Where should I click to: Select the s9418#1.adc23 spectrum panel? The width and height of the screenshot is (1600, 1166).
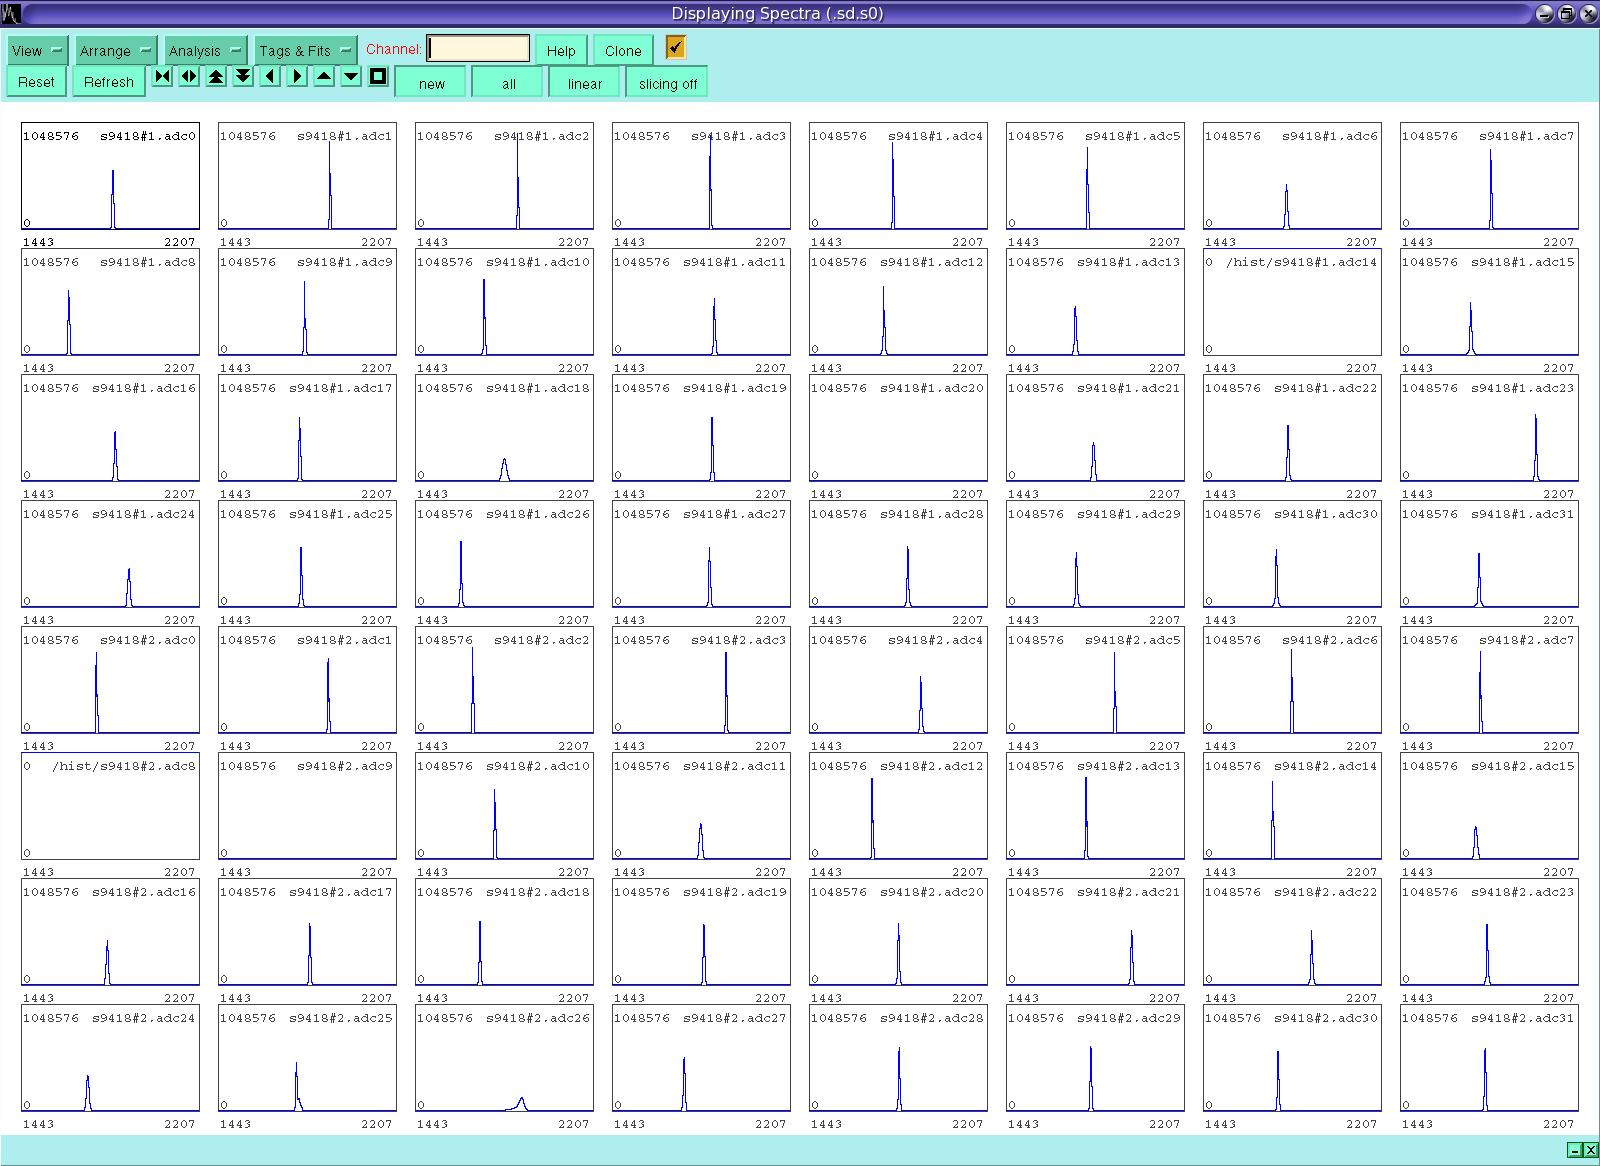pos(1489,428)
